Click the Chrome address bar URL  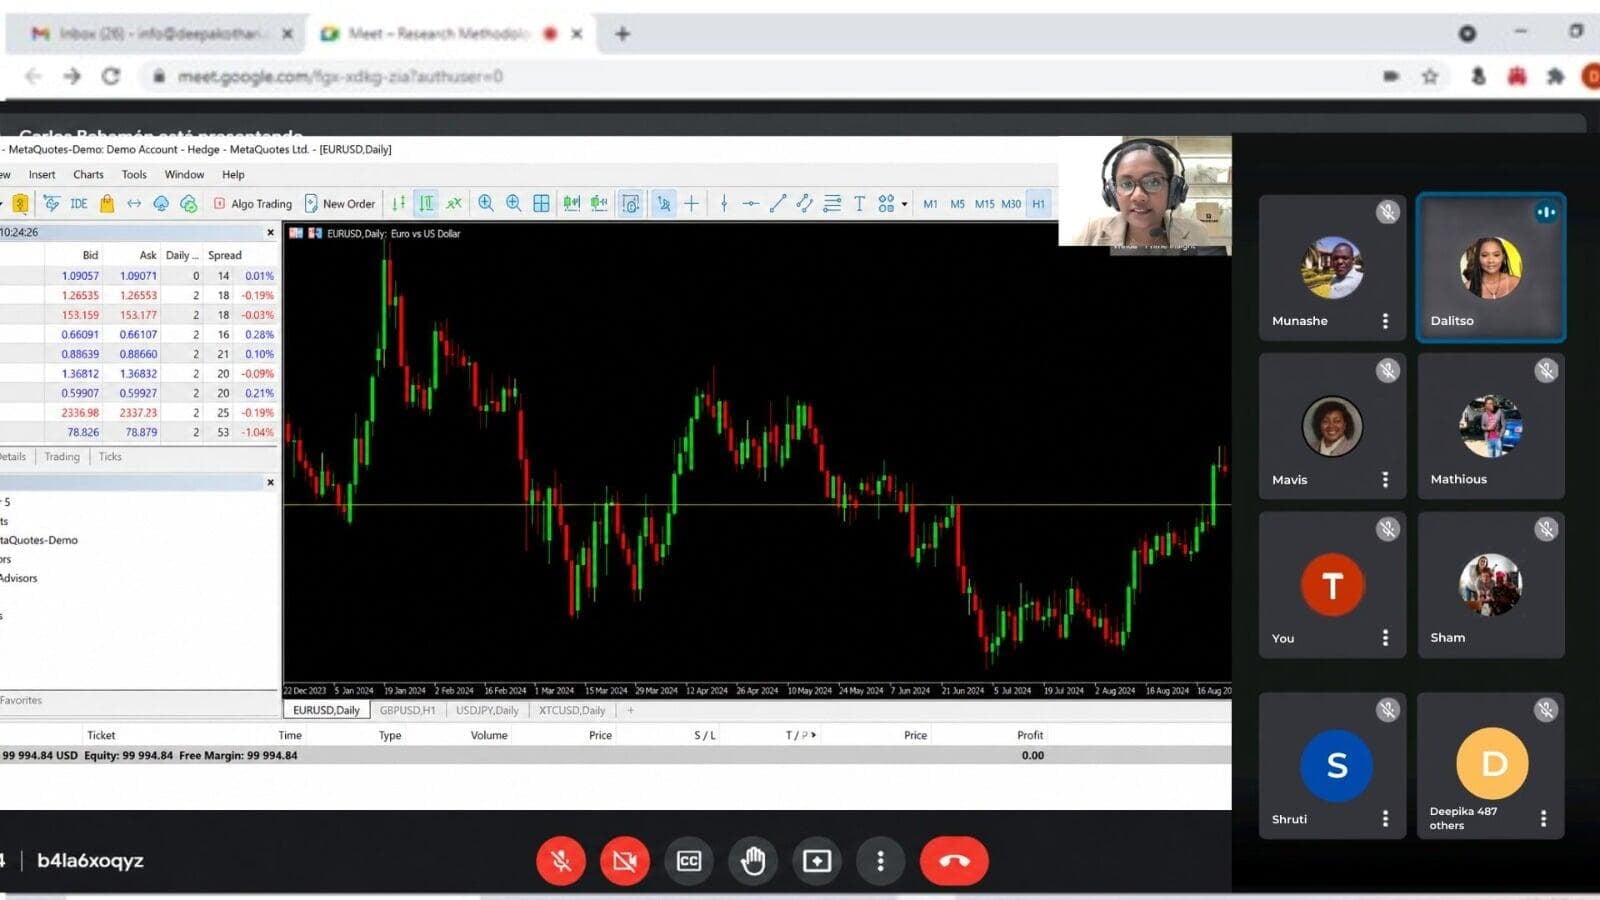[340, 76]
